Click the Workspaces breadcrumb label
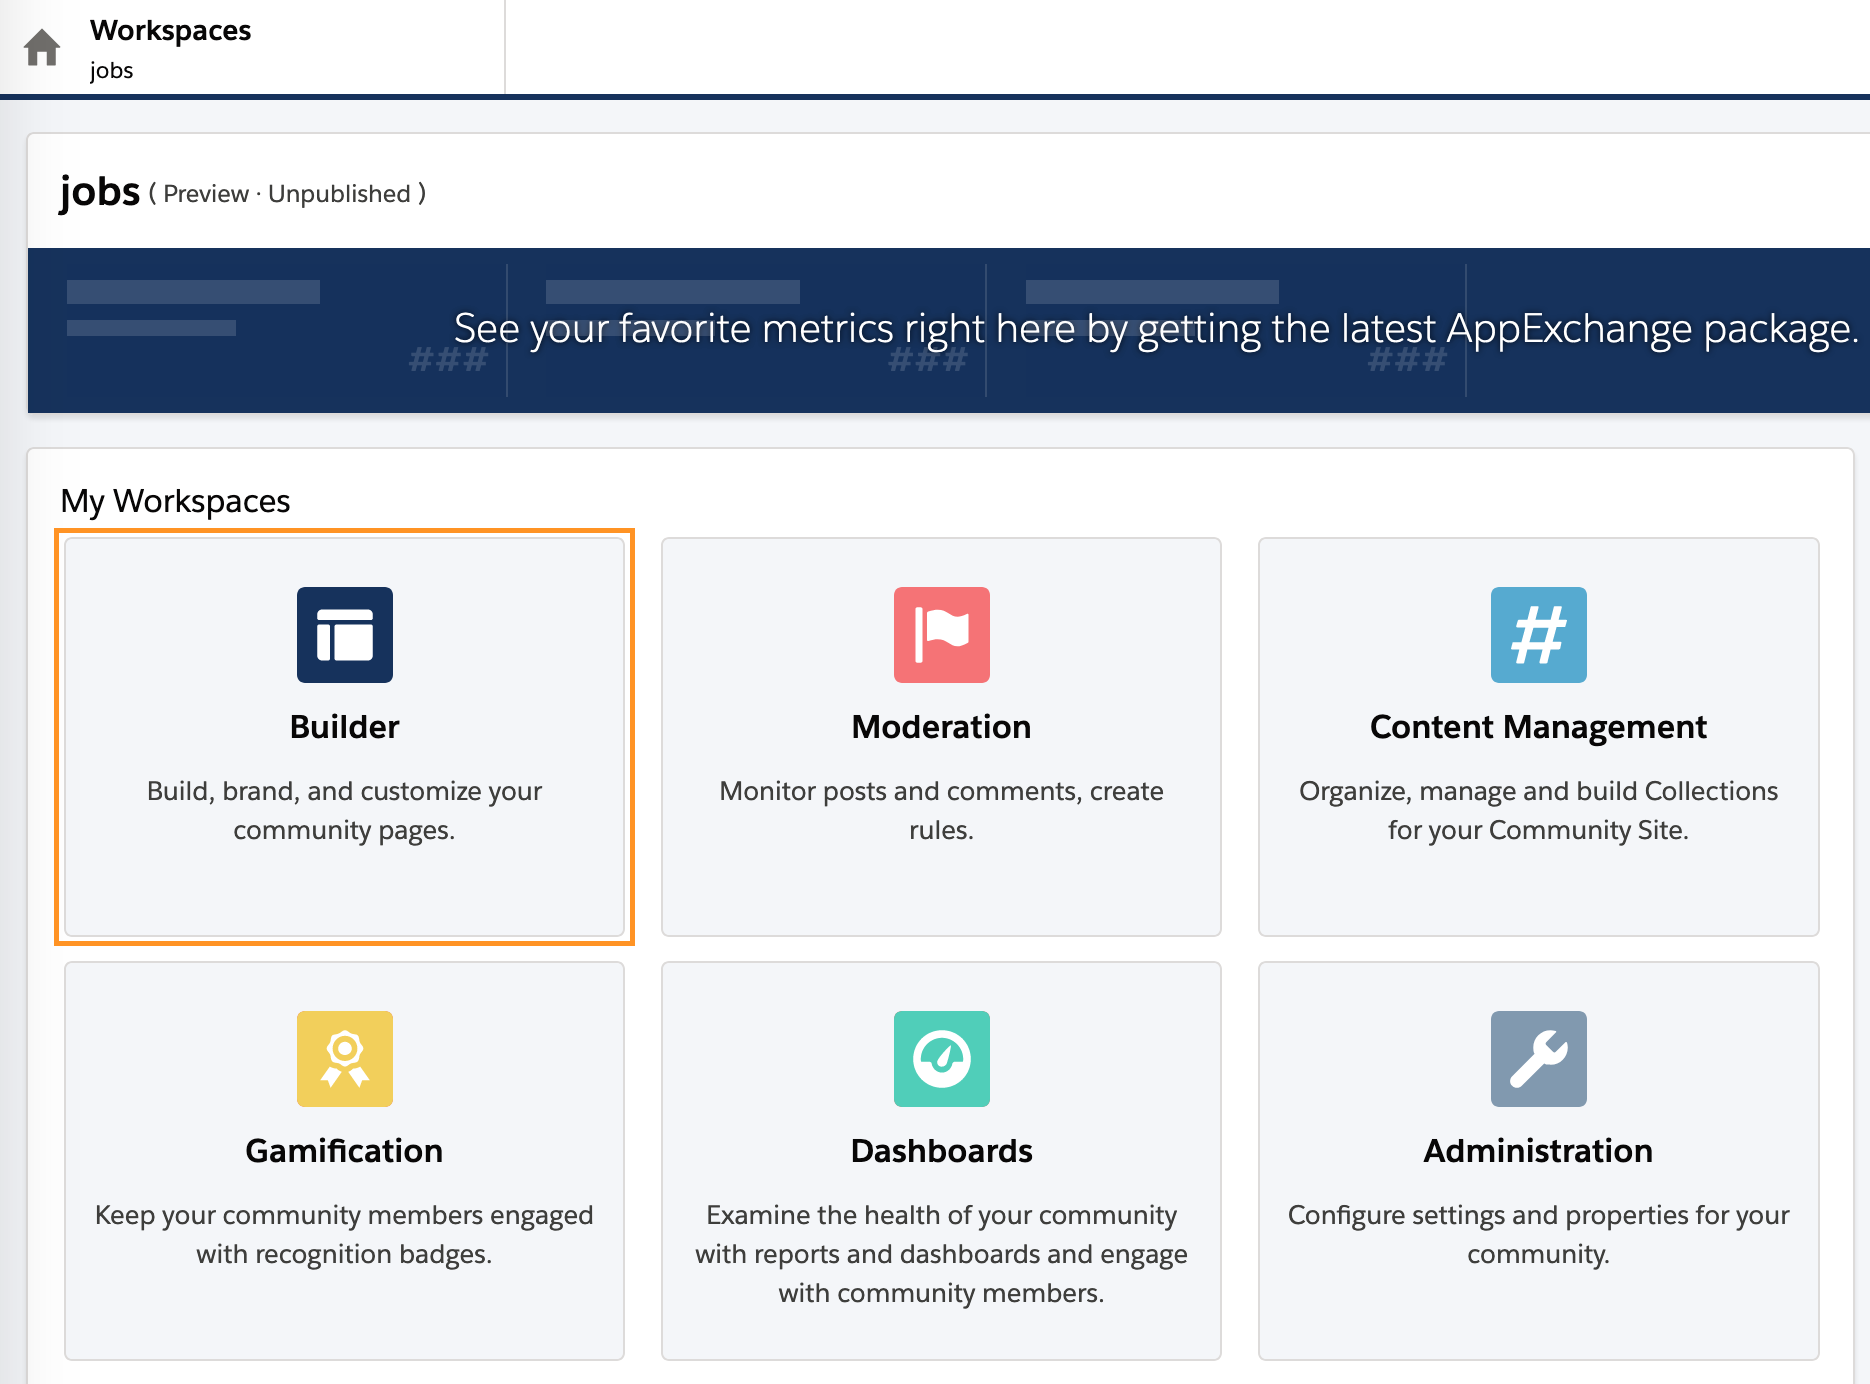This screenshot has width=1870, height=1384. tap(170, 30)
